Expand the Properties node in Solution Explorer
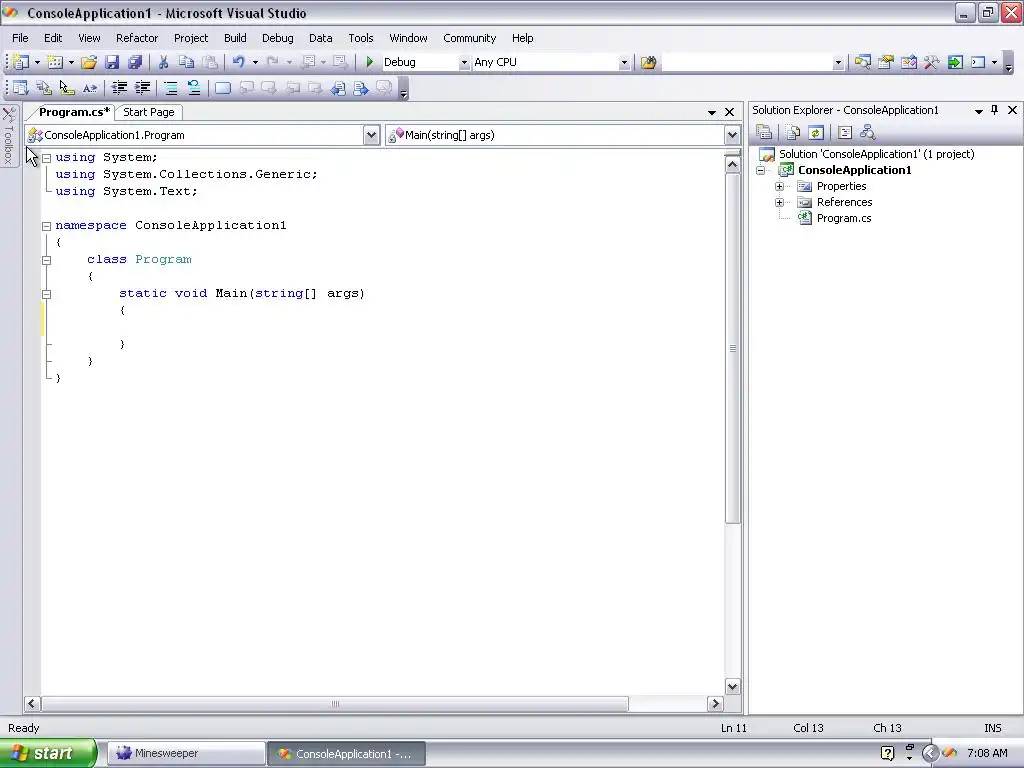 (779, 187)
